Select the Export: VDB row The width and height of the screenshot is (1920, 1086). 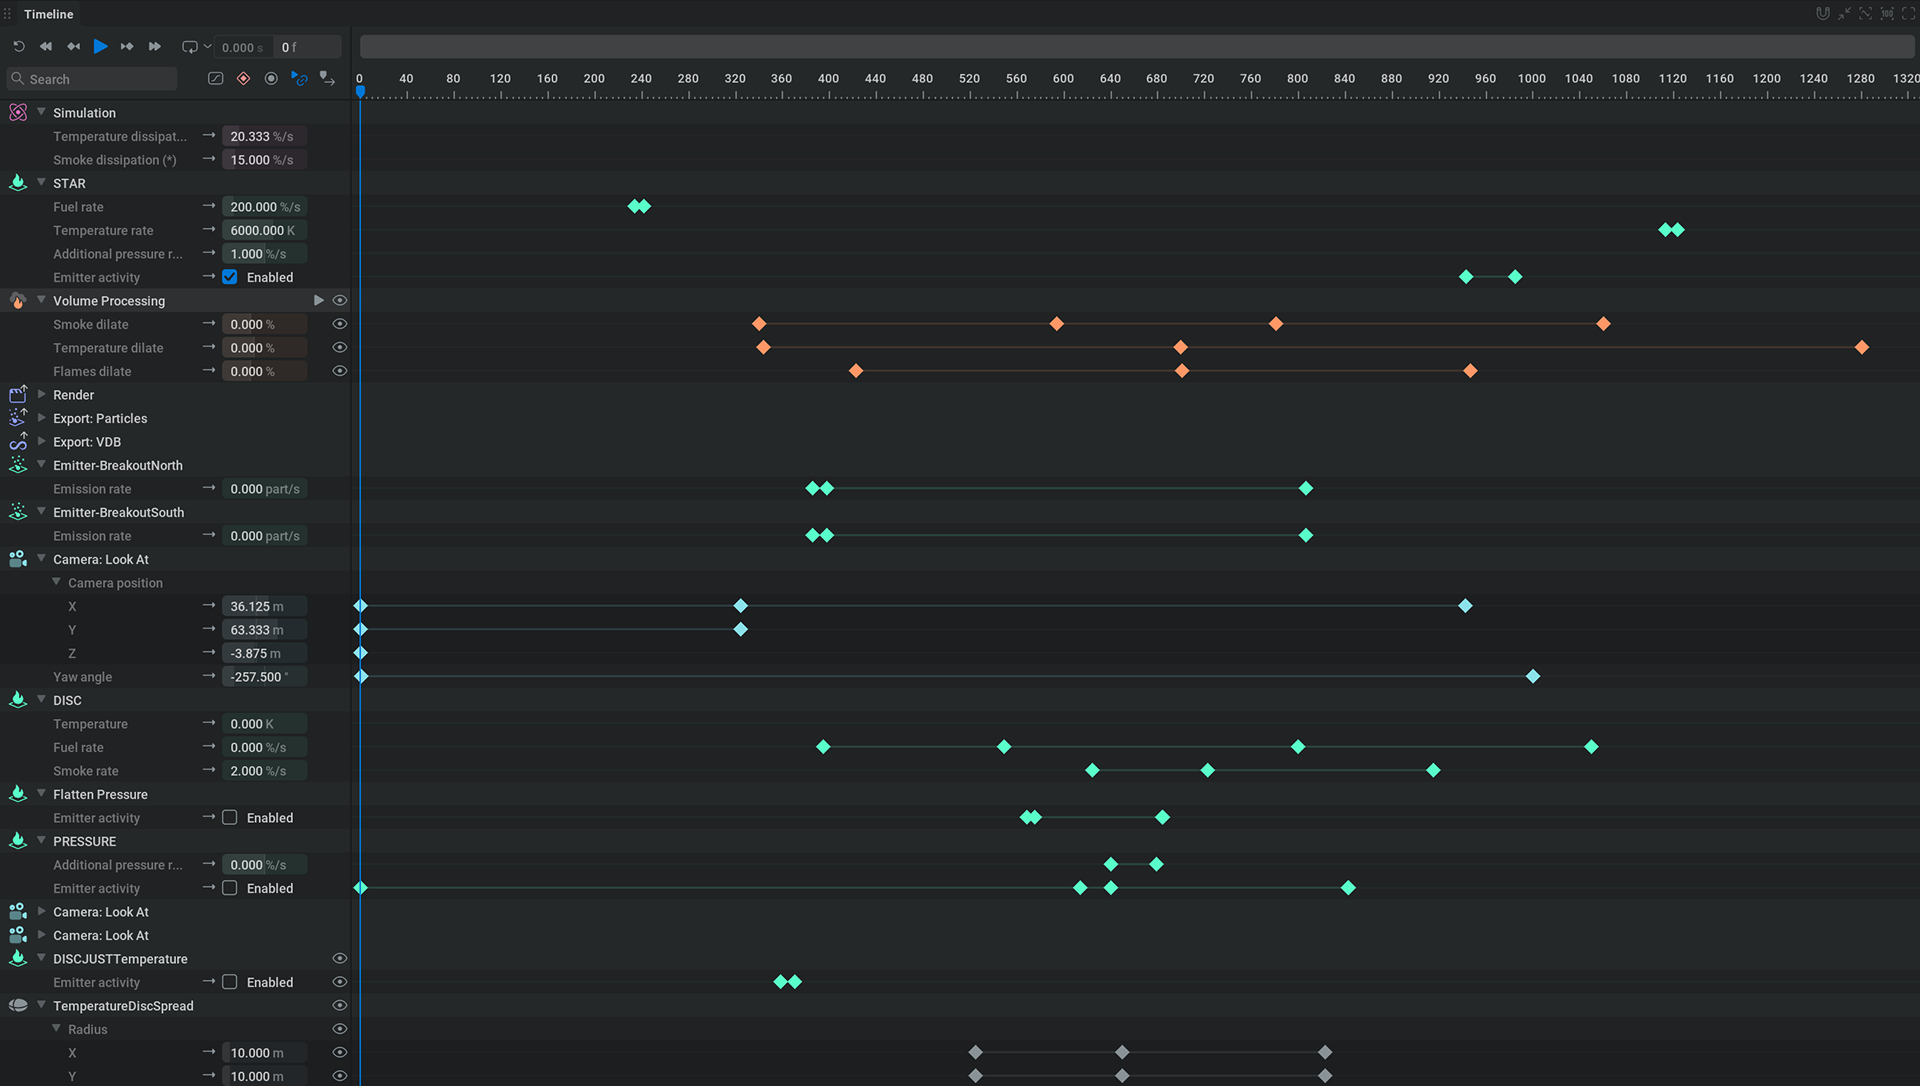coord(87,442)
